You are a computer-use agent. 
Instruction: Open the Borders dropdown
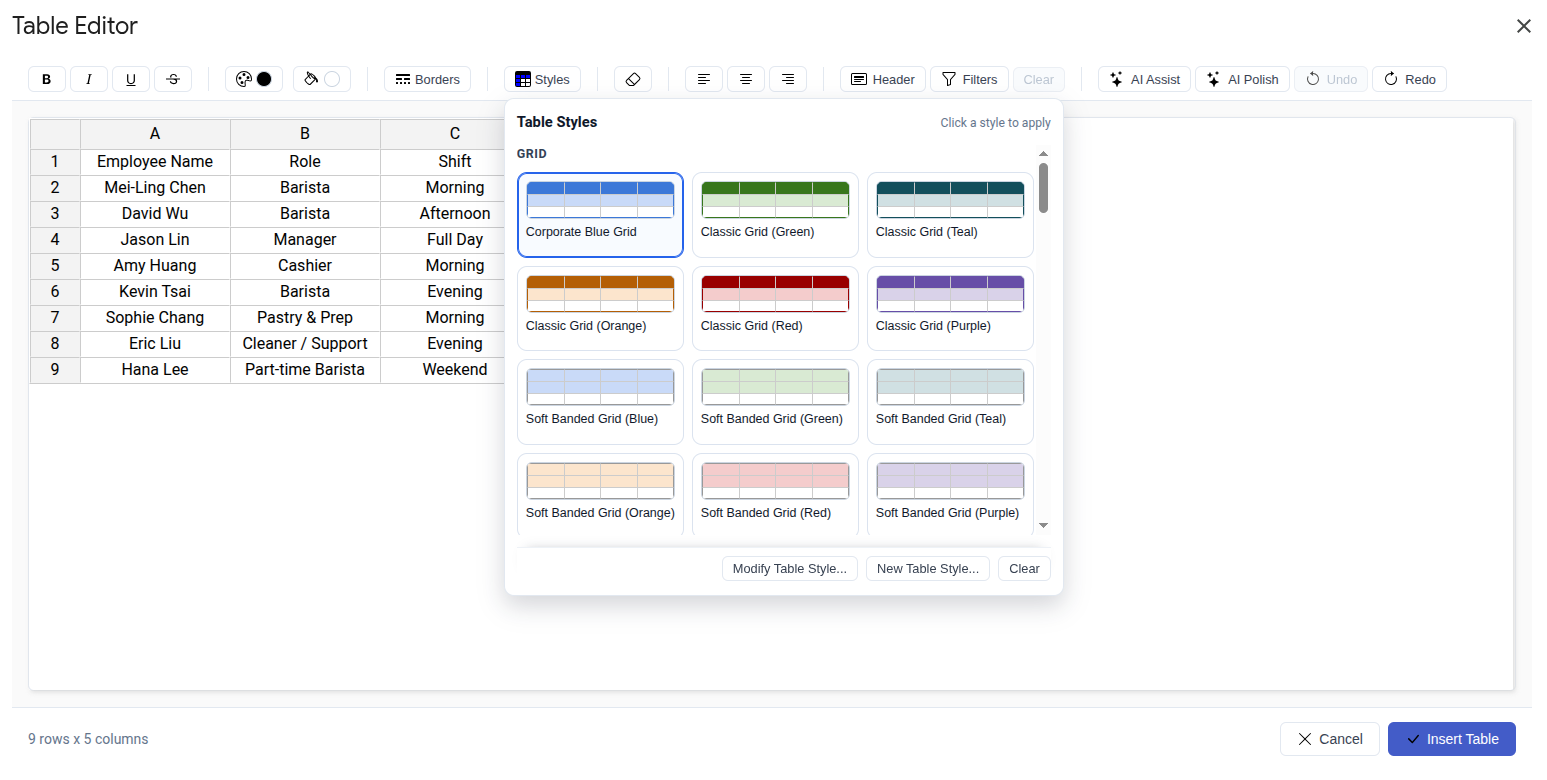[x=427, y=79]
